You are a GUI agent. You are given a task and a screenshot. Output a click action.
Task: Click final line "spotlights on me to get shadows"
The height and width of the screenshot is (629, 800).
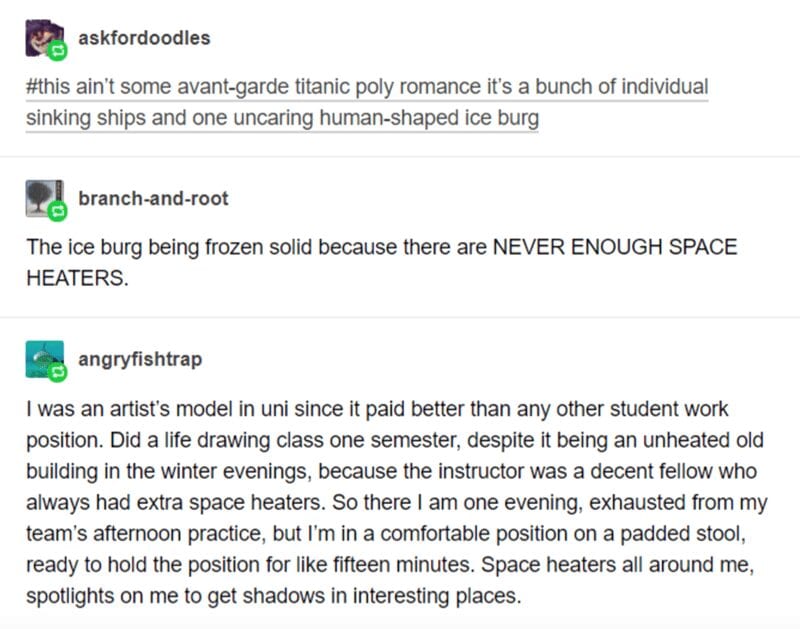(x=273, y=596)
